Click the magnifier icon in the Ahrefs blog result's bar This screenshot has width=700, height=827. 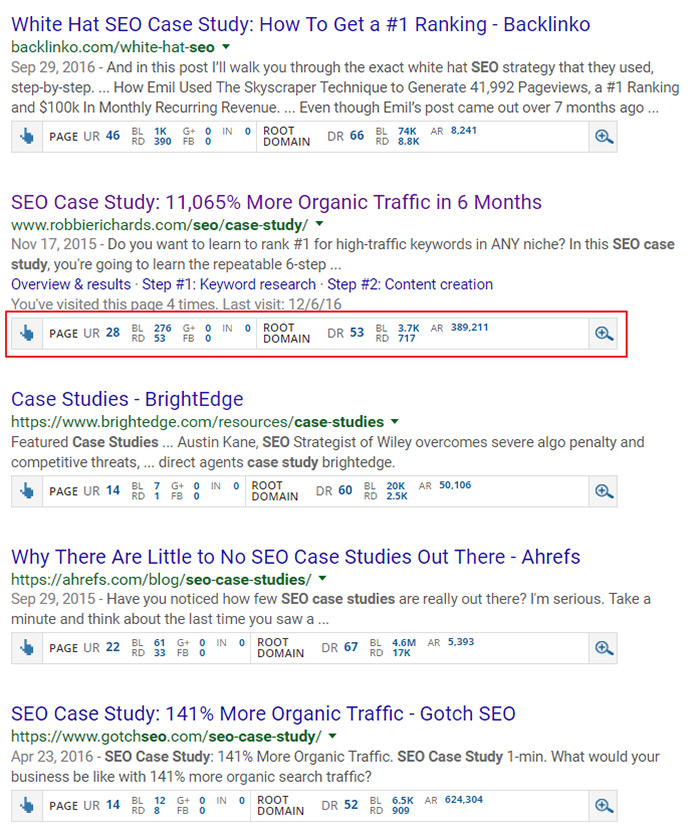(x=603, y=648)
